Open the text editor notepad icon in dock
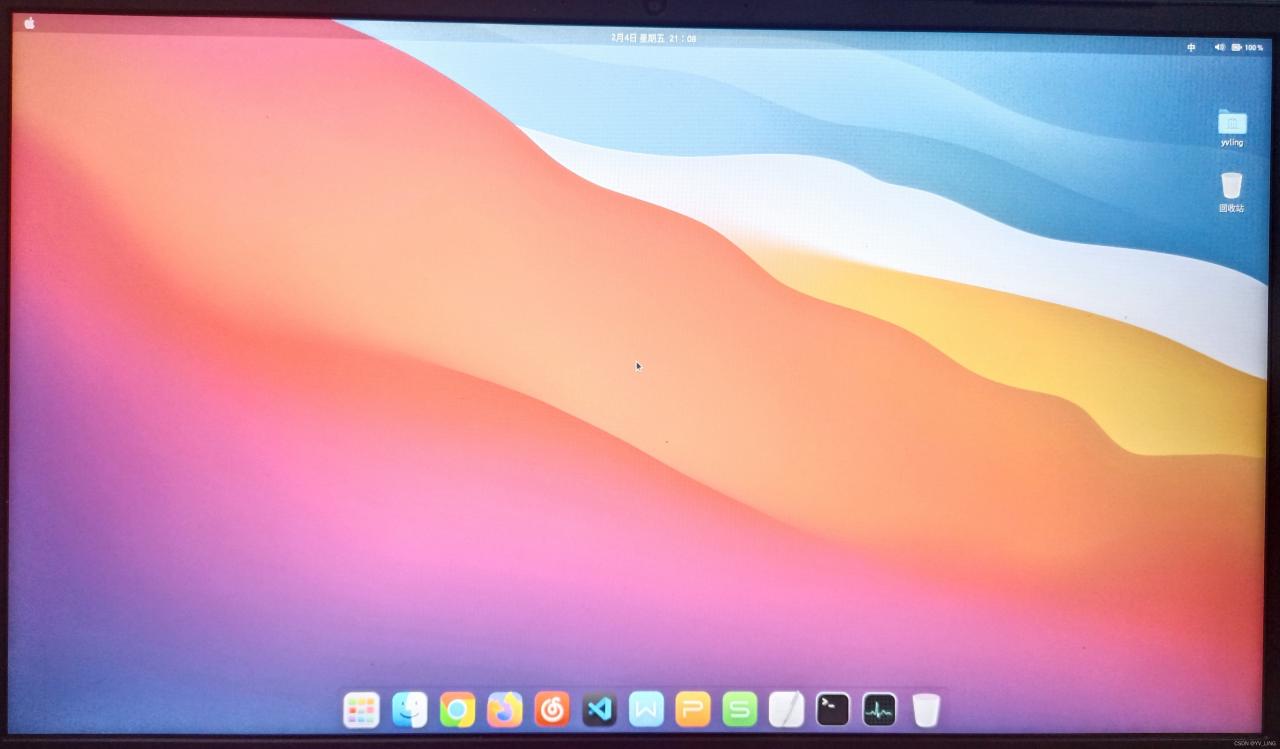This screenshot has height=749, width=1280. [x=786, y=710]
